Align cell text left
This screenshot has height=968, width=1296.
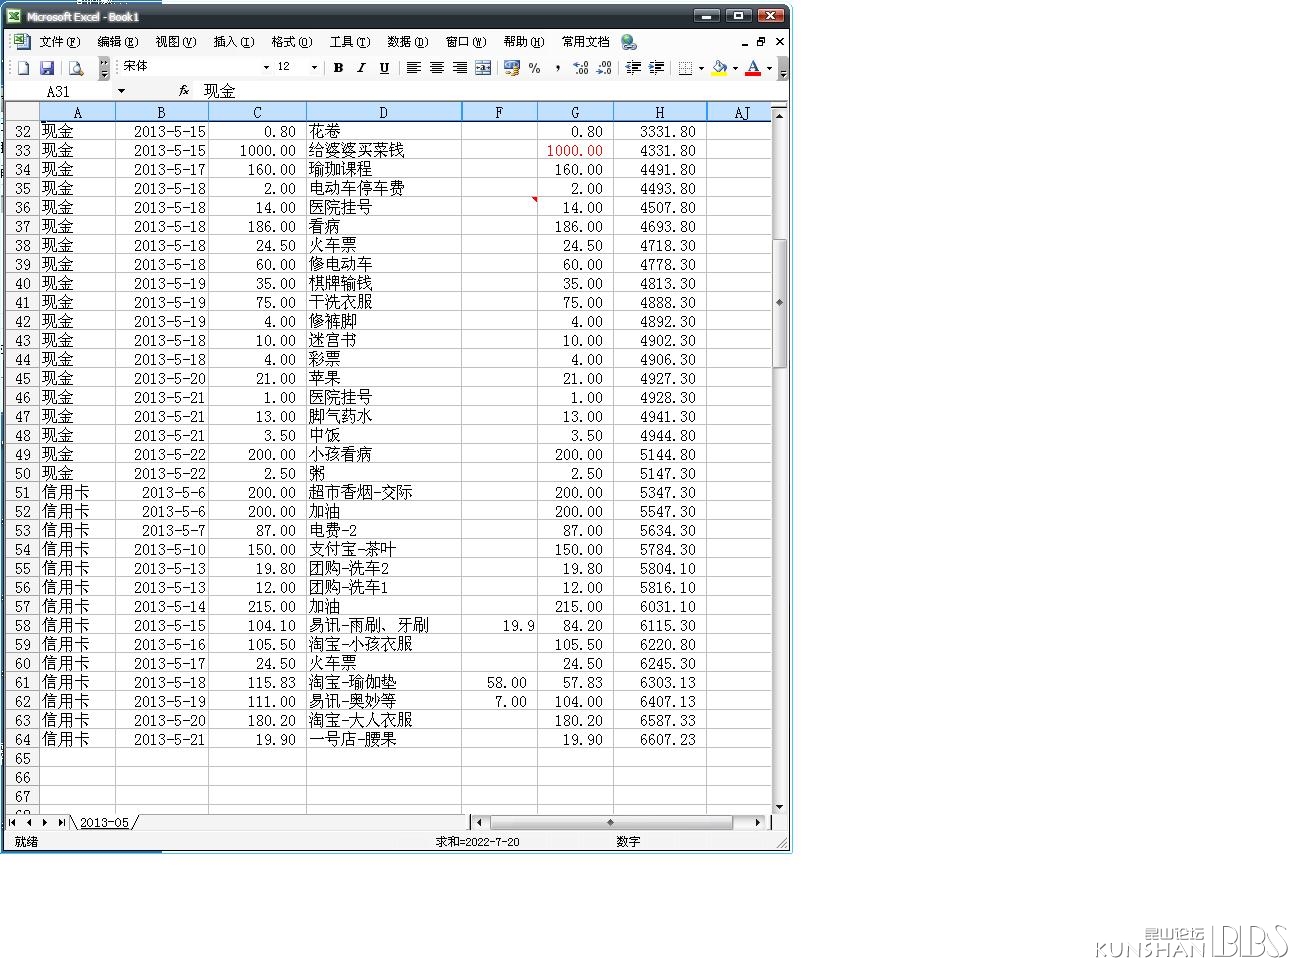(x=413, y=68)
